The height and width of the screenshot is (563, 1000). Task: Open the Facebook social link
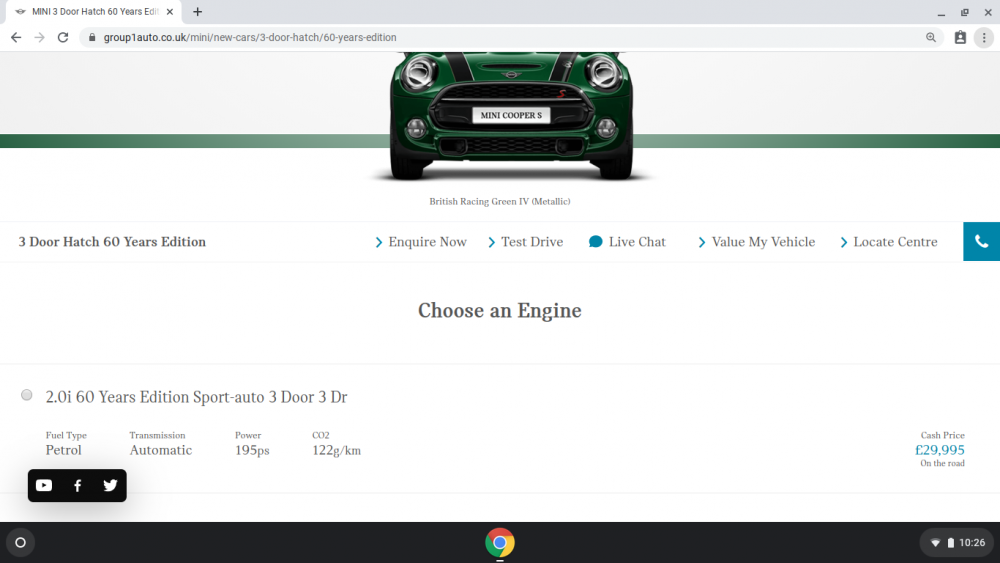tap(77, 486)
